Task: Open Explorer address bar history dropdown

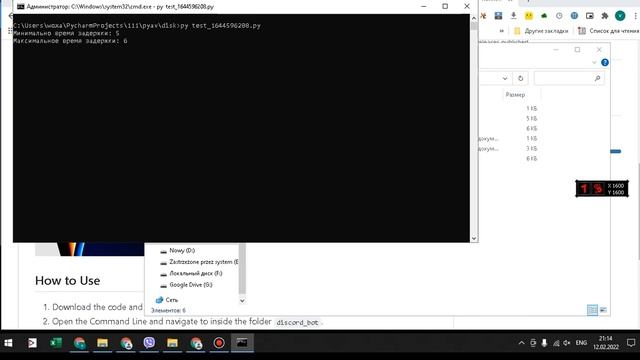Action: tap(505, 78)
